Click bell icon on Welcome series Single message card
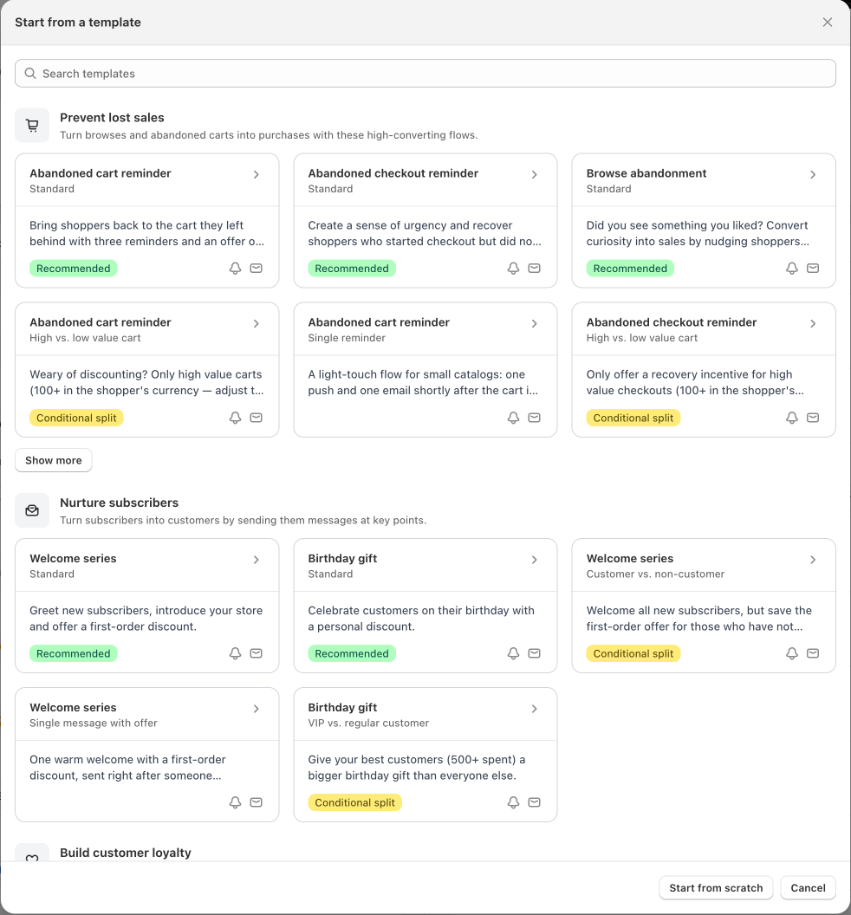This screenshot has height=915, width=851. (x=235, y=802)
